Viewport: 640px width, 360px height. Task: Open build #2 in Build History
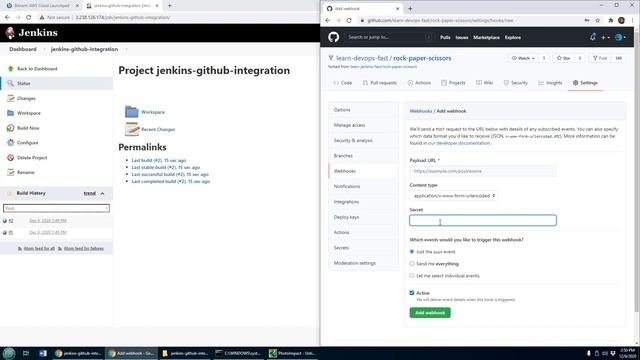[11, 220]
